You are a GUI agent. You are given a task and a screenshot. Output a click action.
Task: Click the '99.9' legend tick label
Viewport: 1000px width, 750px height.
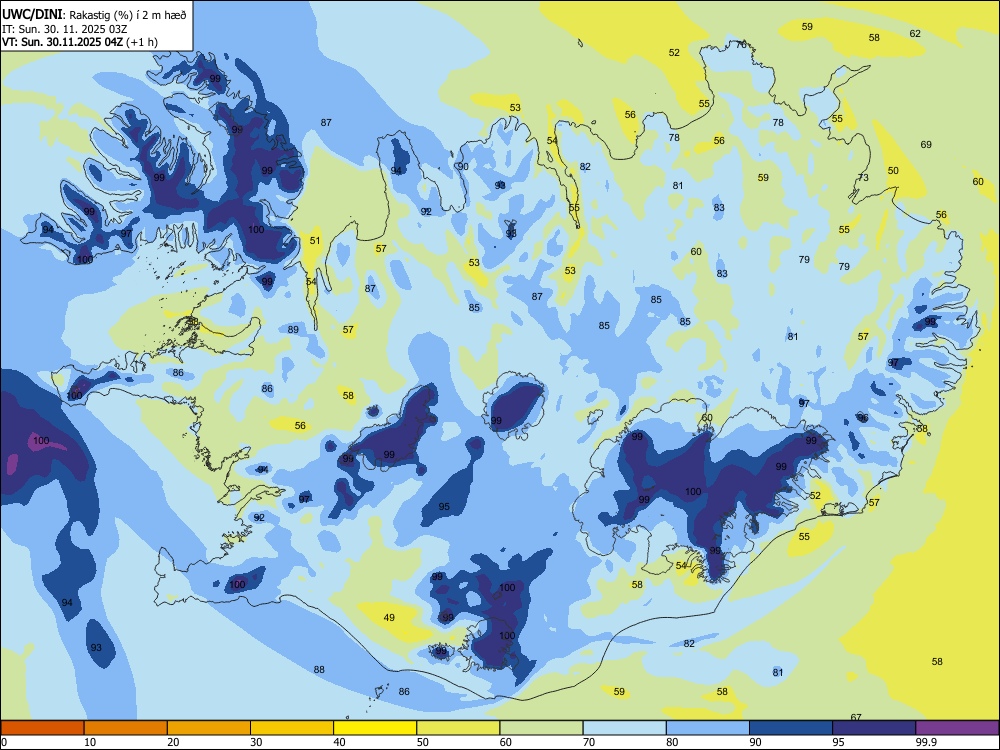point(926,742)
